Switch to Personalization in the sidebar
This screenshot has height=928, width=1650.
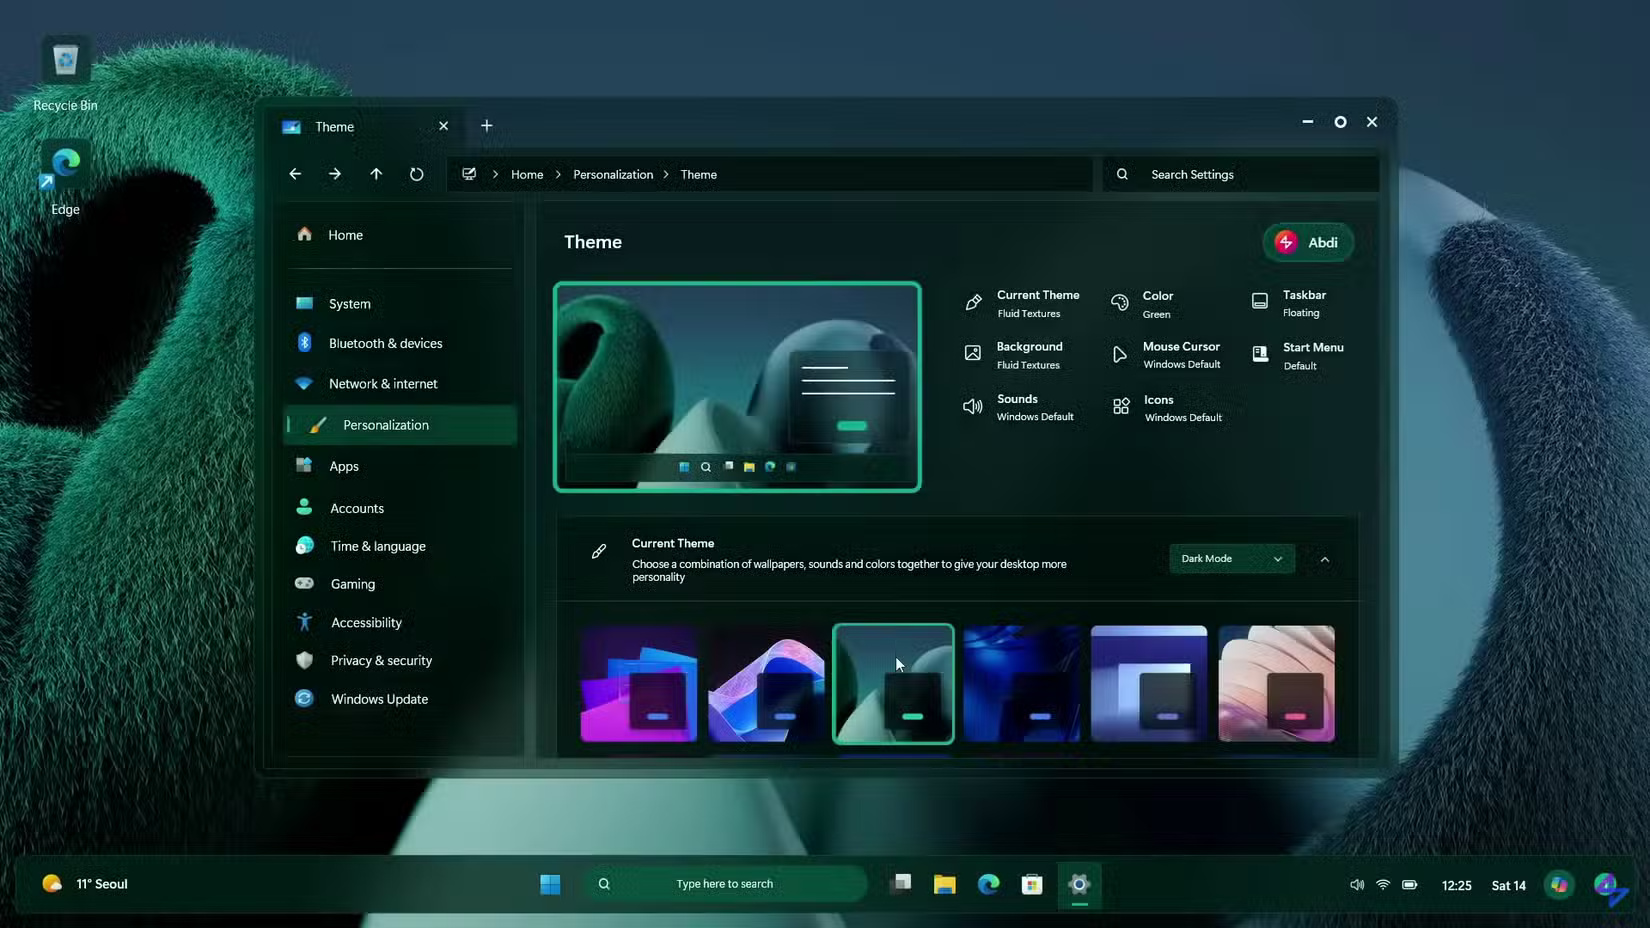pos(385,424)
